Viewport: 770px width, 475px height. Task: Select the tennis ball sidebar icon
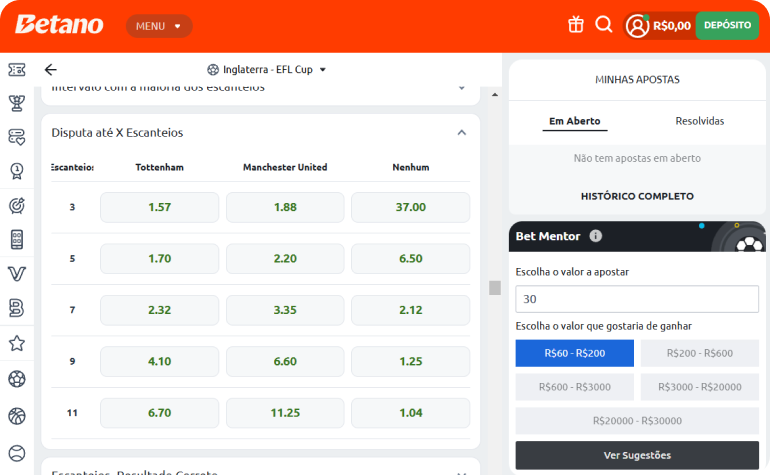[17, 453]
